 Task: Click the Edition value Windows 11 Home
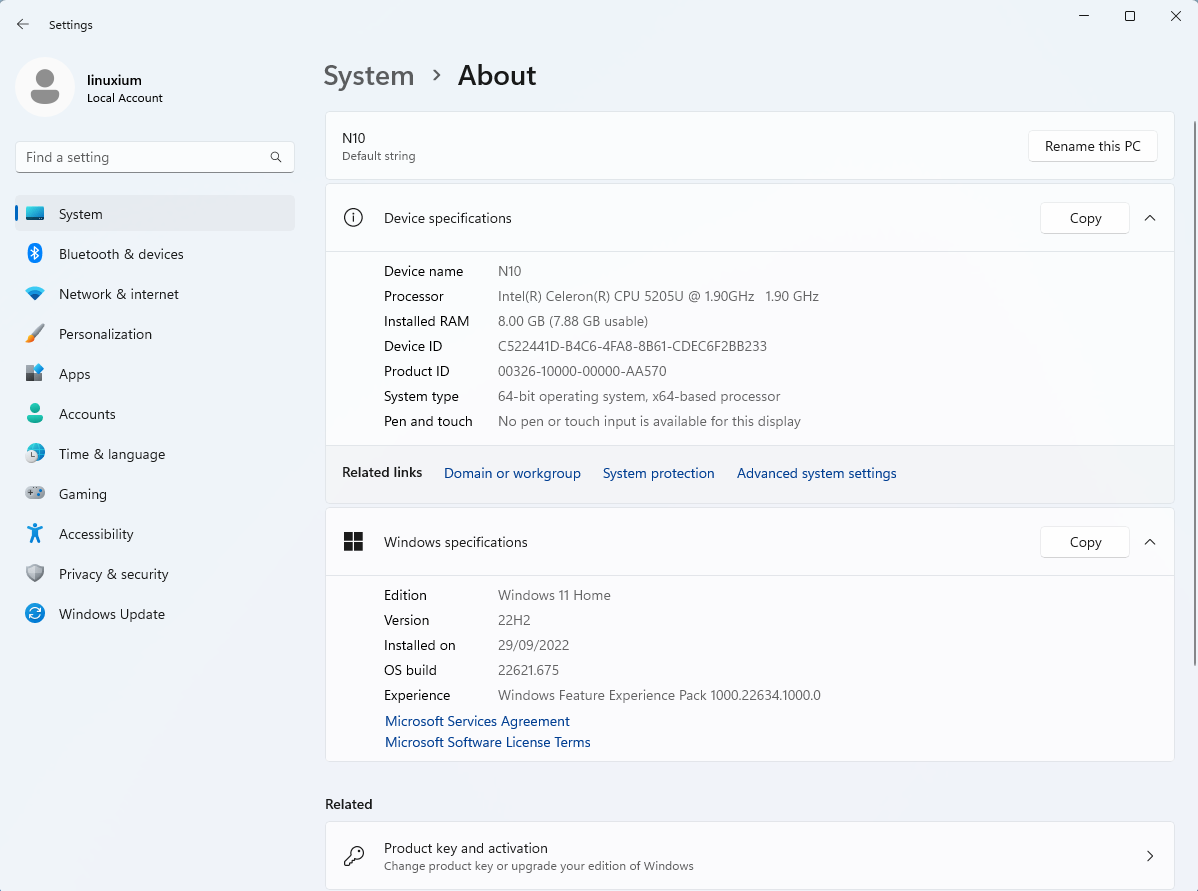(x=555, y=595)
